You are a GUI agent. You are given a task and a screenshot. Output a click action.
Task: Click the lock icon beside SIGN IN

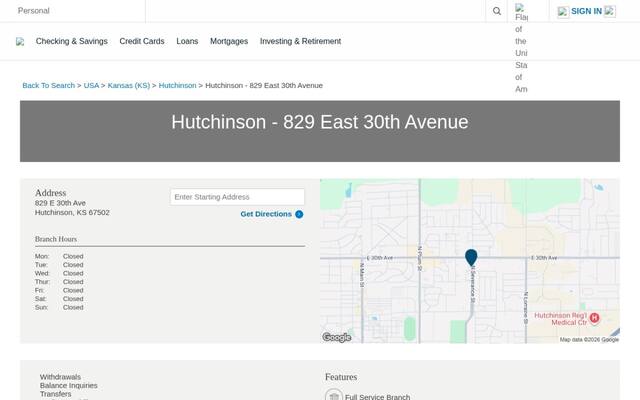[x=563, y=12]
